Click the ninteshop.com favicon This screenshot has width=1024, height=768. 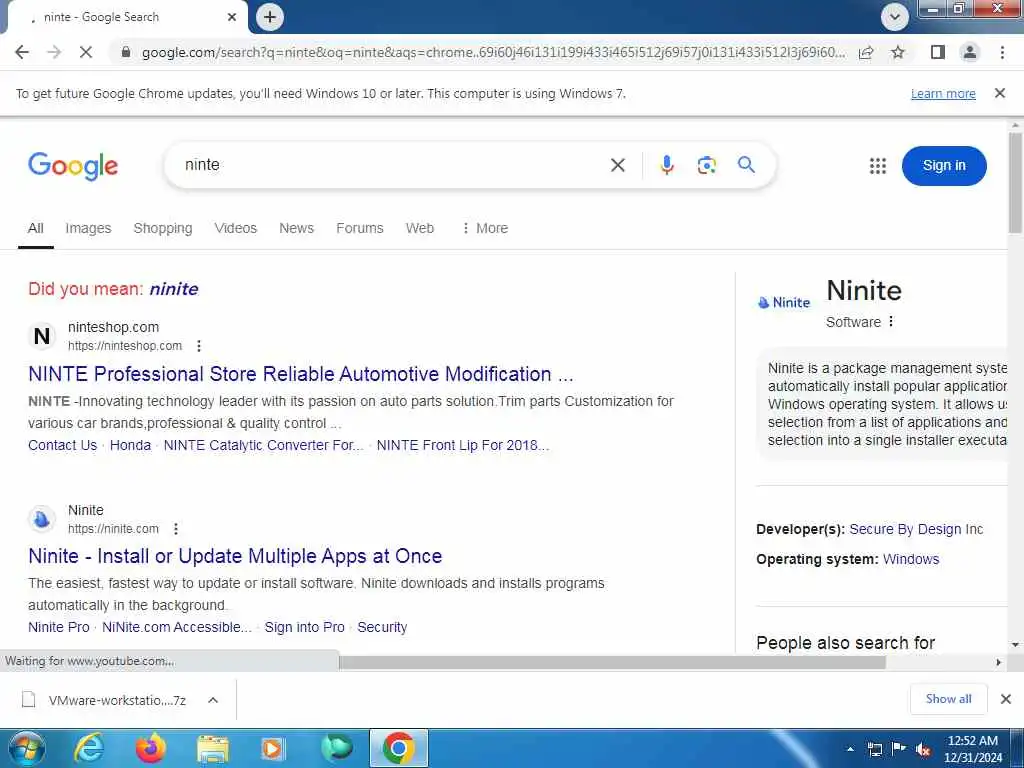click(x=42, y=336)
